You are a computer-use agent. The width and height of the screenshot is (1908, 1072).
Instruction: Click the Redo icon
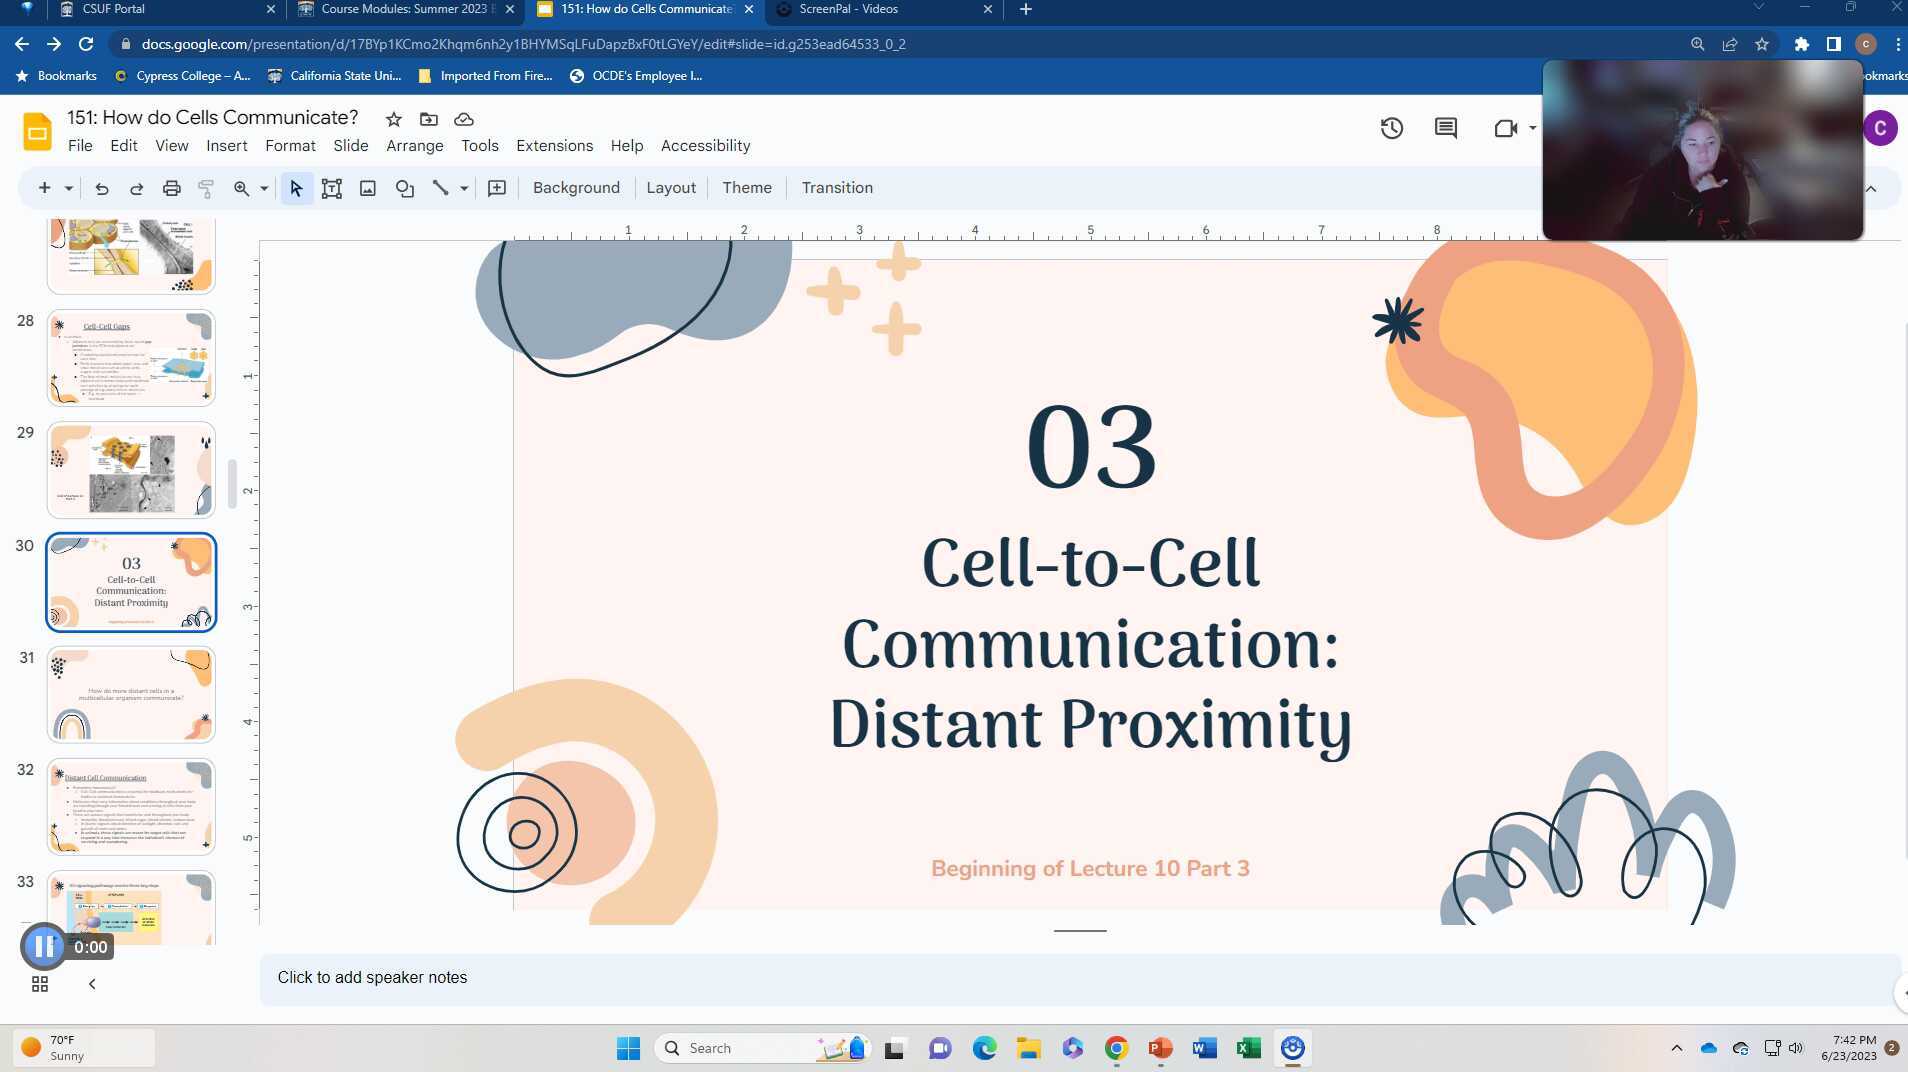tap(136, 187)
